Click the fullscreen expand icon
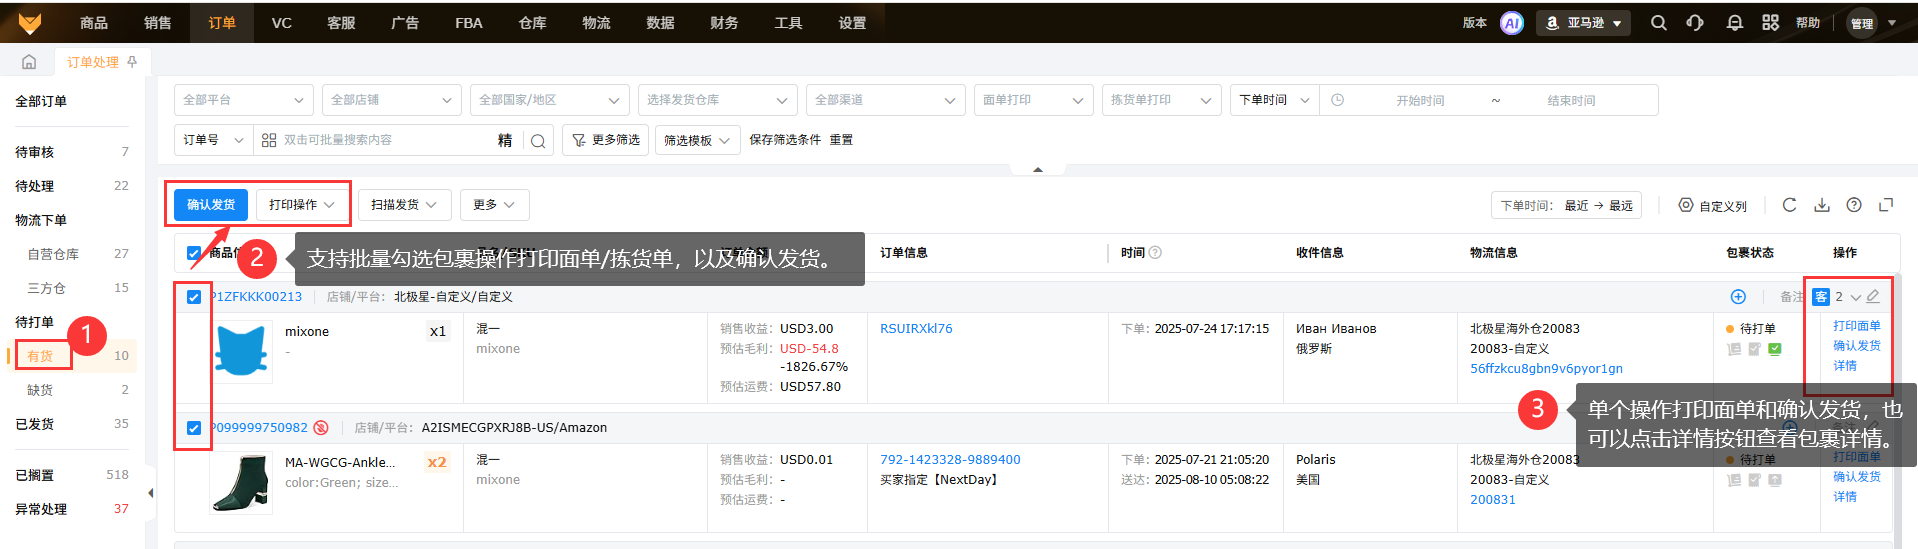This screenshot has width=1918, height=549. tap(1886, 205)
